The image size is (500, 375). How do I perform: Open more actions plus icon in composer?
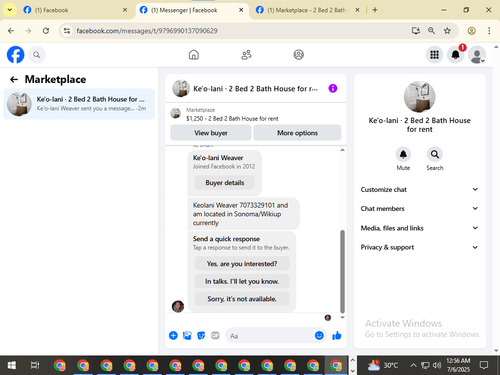(173, 335)
